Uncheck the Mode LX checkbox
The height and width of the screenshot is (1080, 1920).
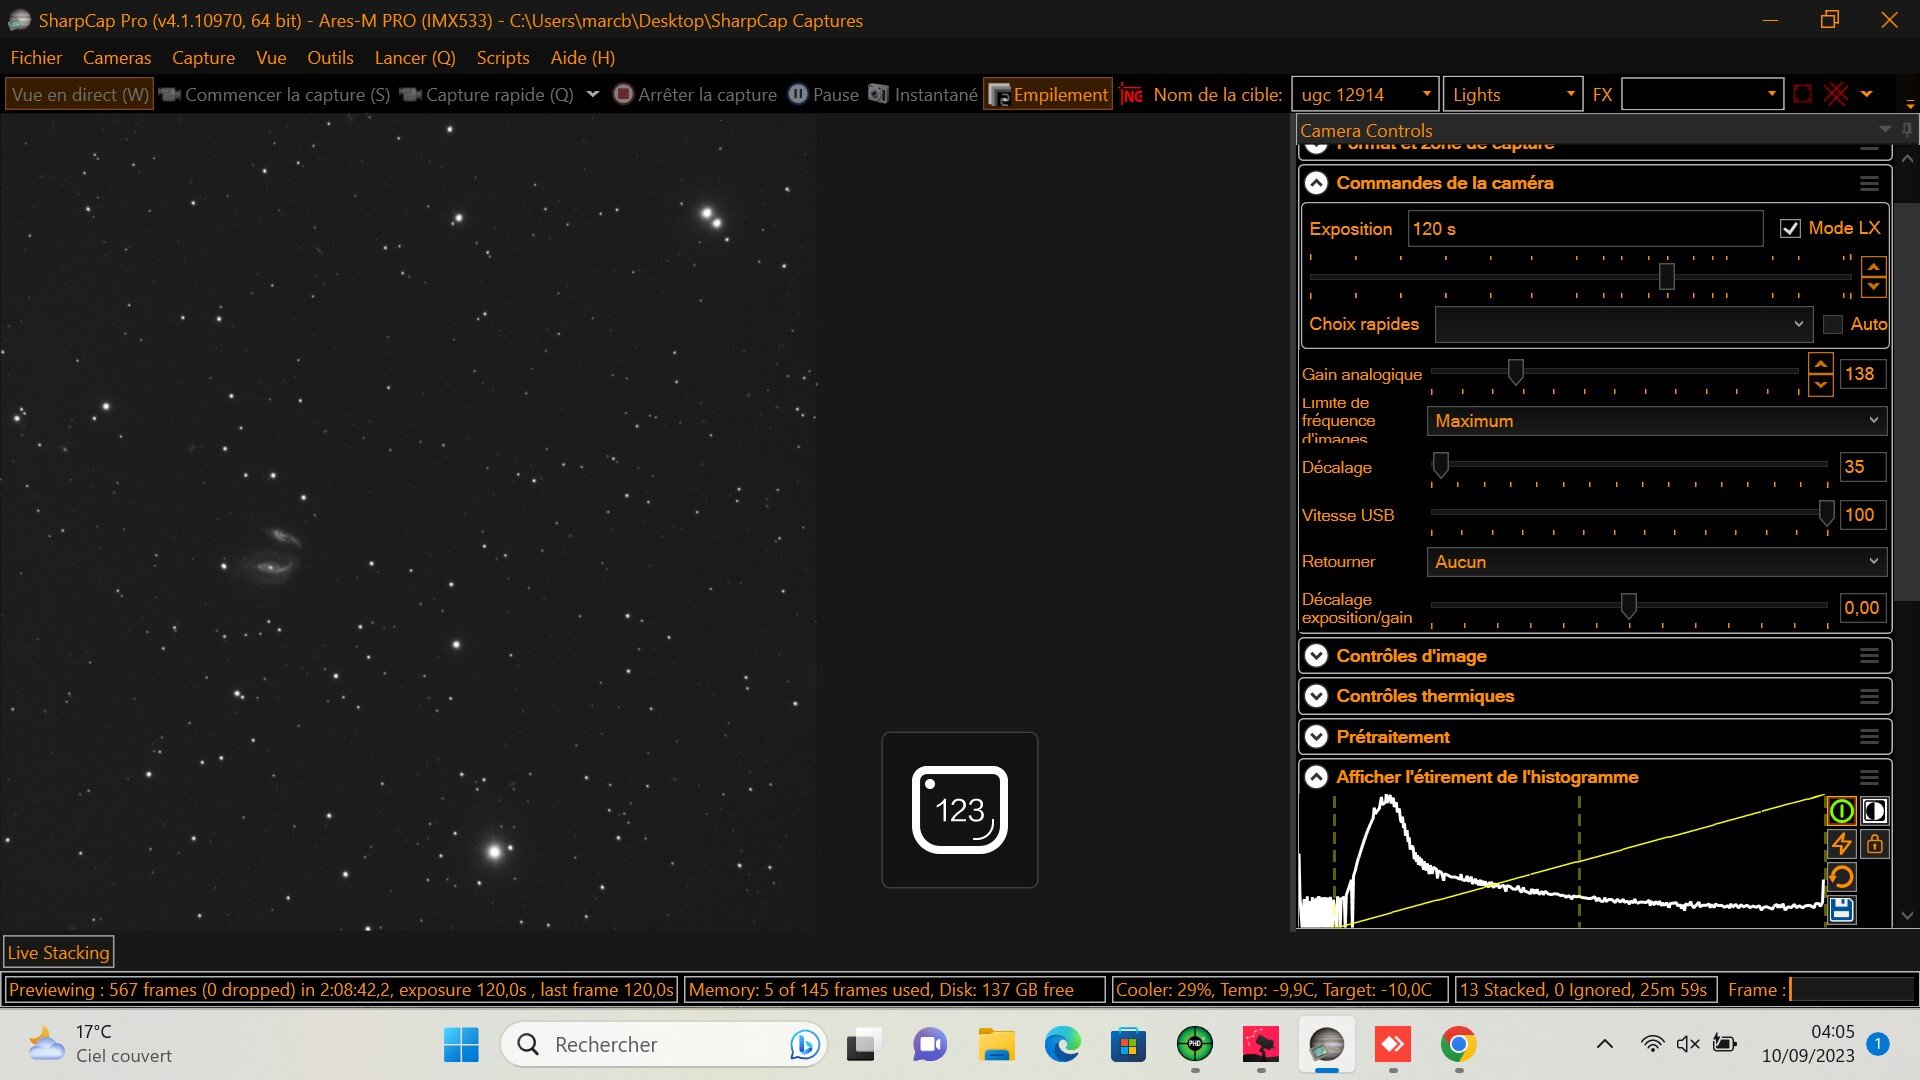point(1790,229)
